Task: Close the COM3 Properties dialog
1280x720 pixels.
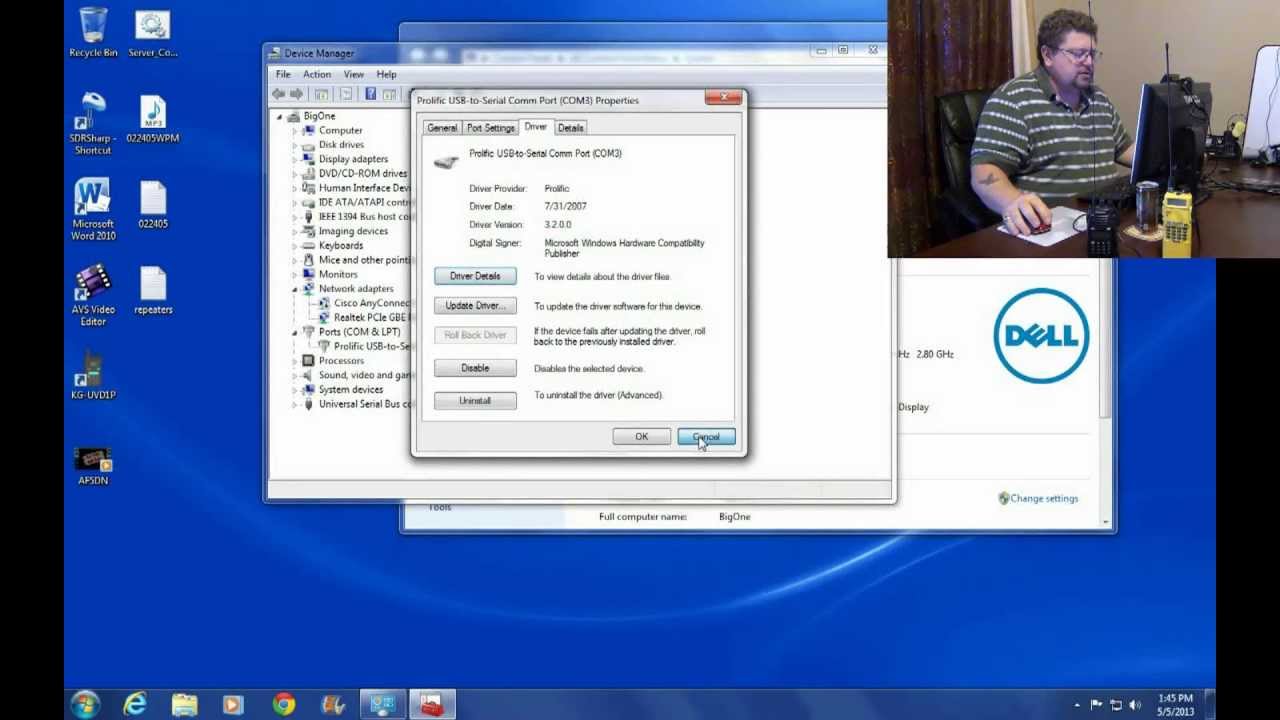Action: (723, 98)
